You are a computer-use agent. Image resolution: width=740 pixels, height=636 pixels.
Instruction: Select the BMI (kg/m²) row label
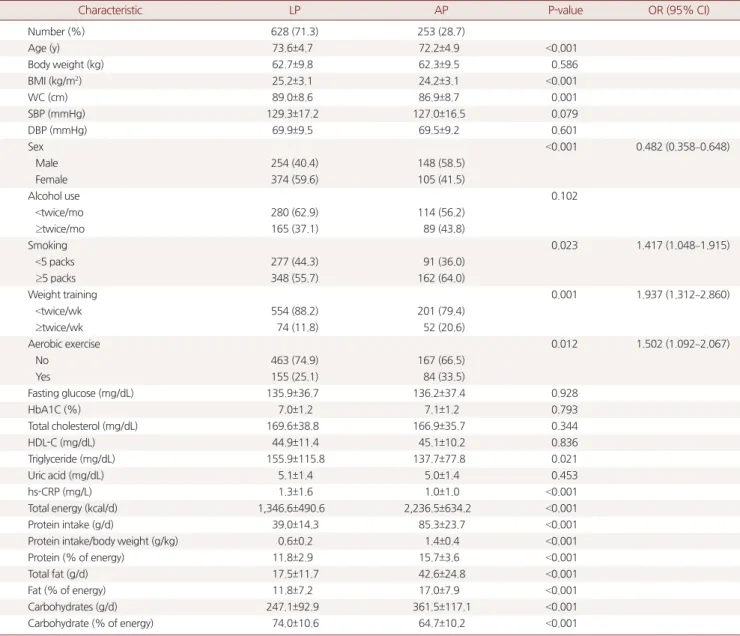pos(55,81)
